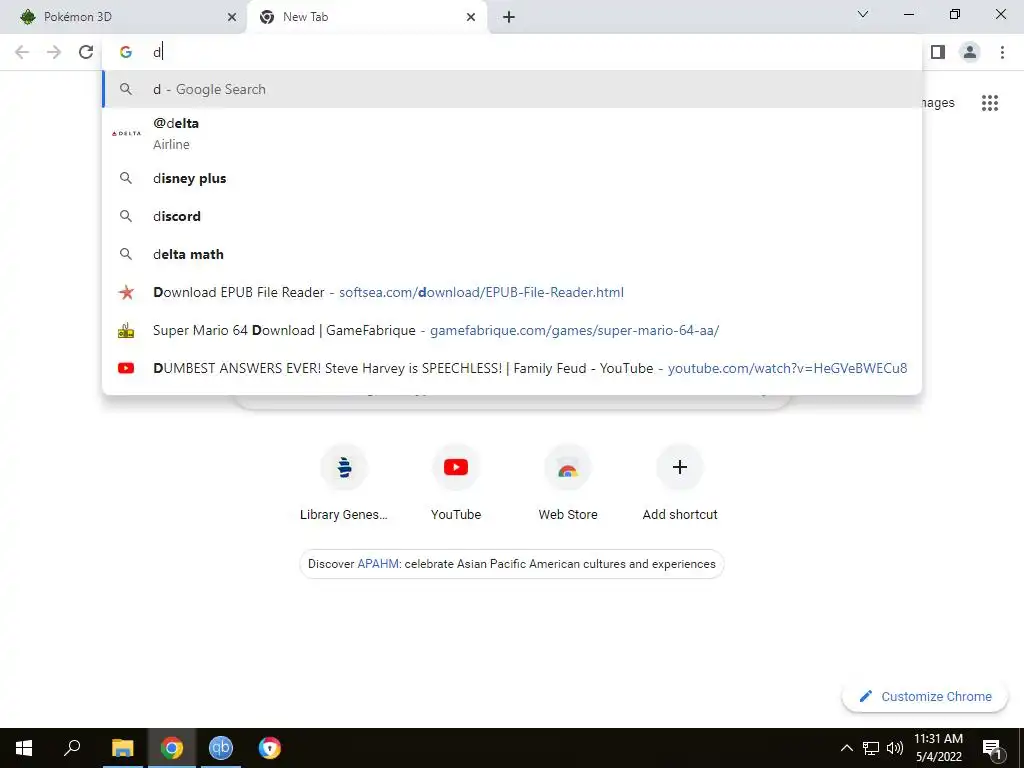
Task: Close the New Tab tab
Action: click(x=471, y=17)
